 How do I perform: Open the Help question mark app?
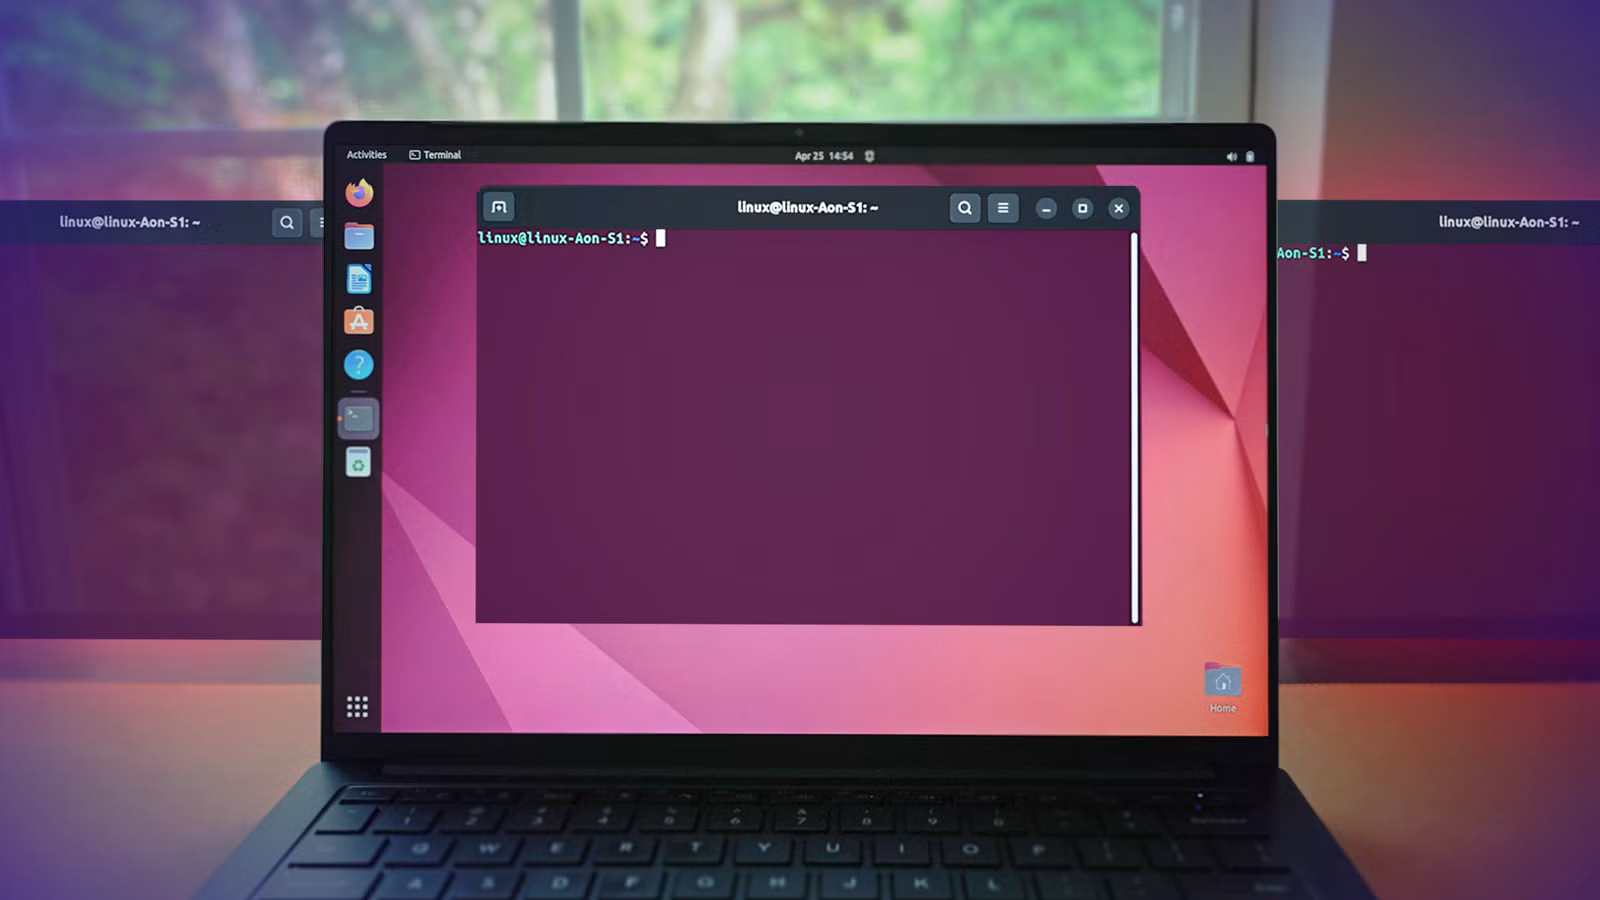359,365
